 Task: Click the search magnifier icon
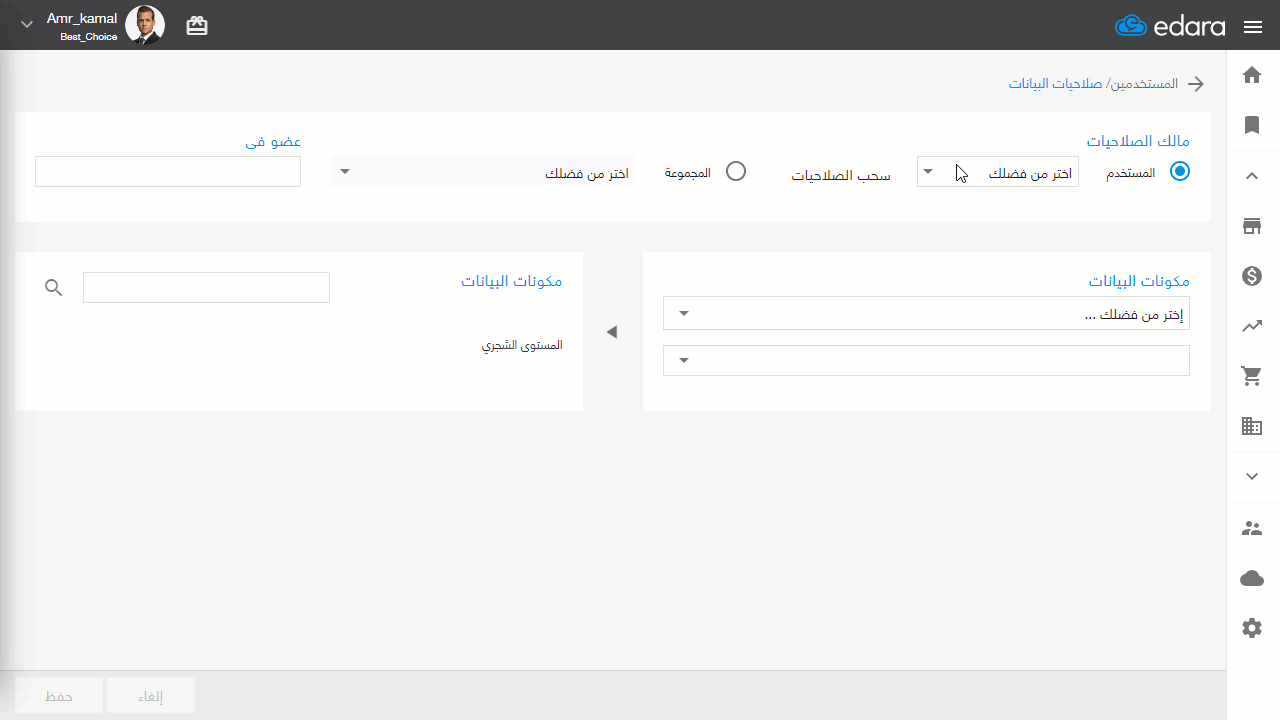coord(54,288)
